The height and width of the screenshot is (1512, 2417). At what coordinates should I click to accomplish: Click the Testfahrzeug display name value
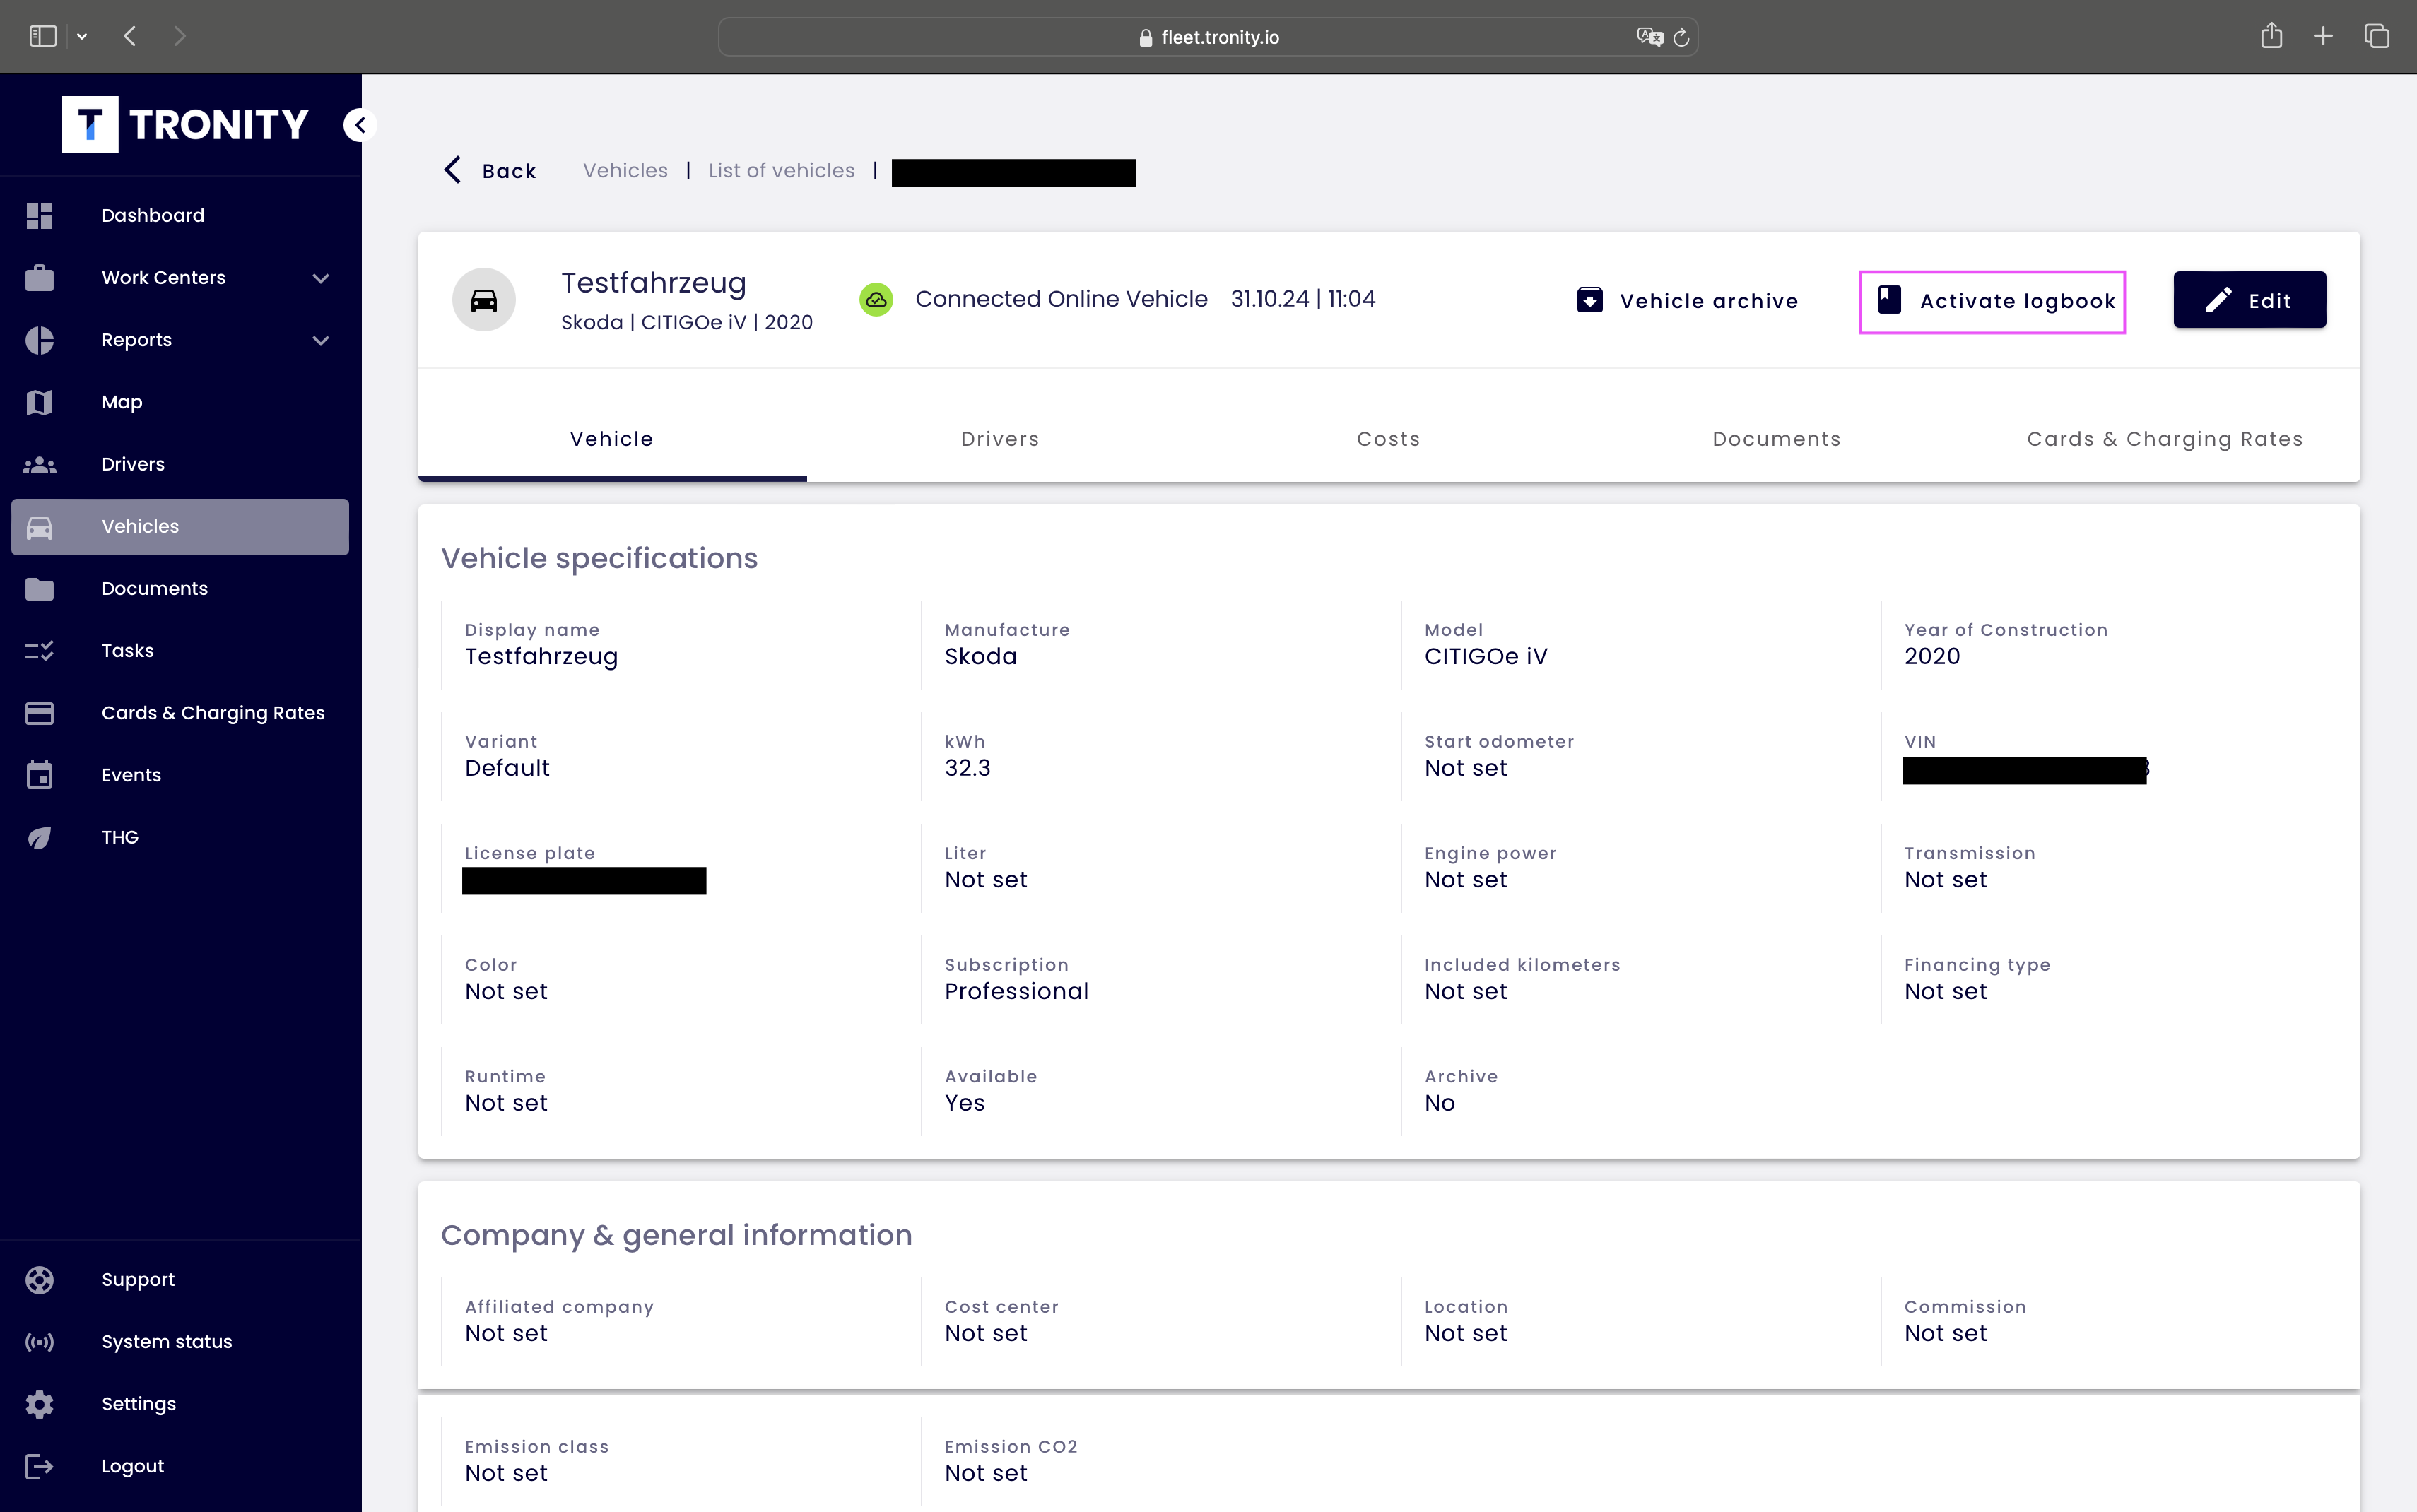click(x=541, y=657)
